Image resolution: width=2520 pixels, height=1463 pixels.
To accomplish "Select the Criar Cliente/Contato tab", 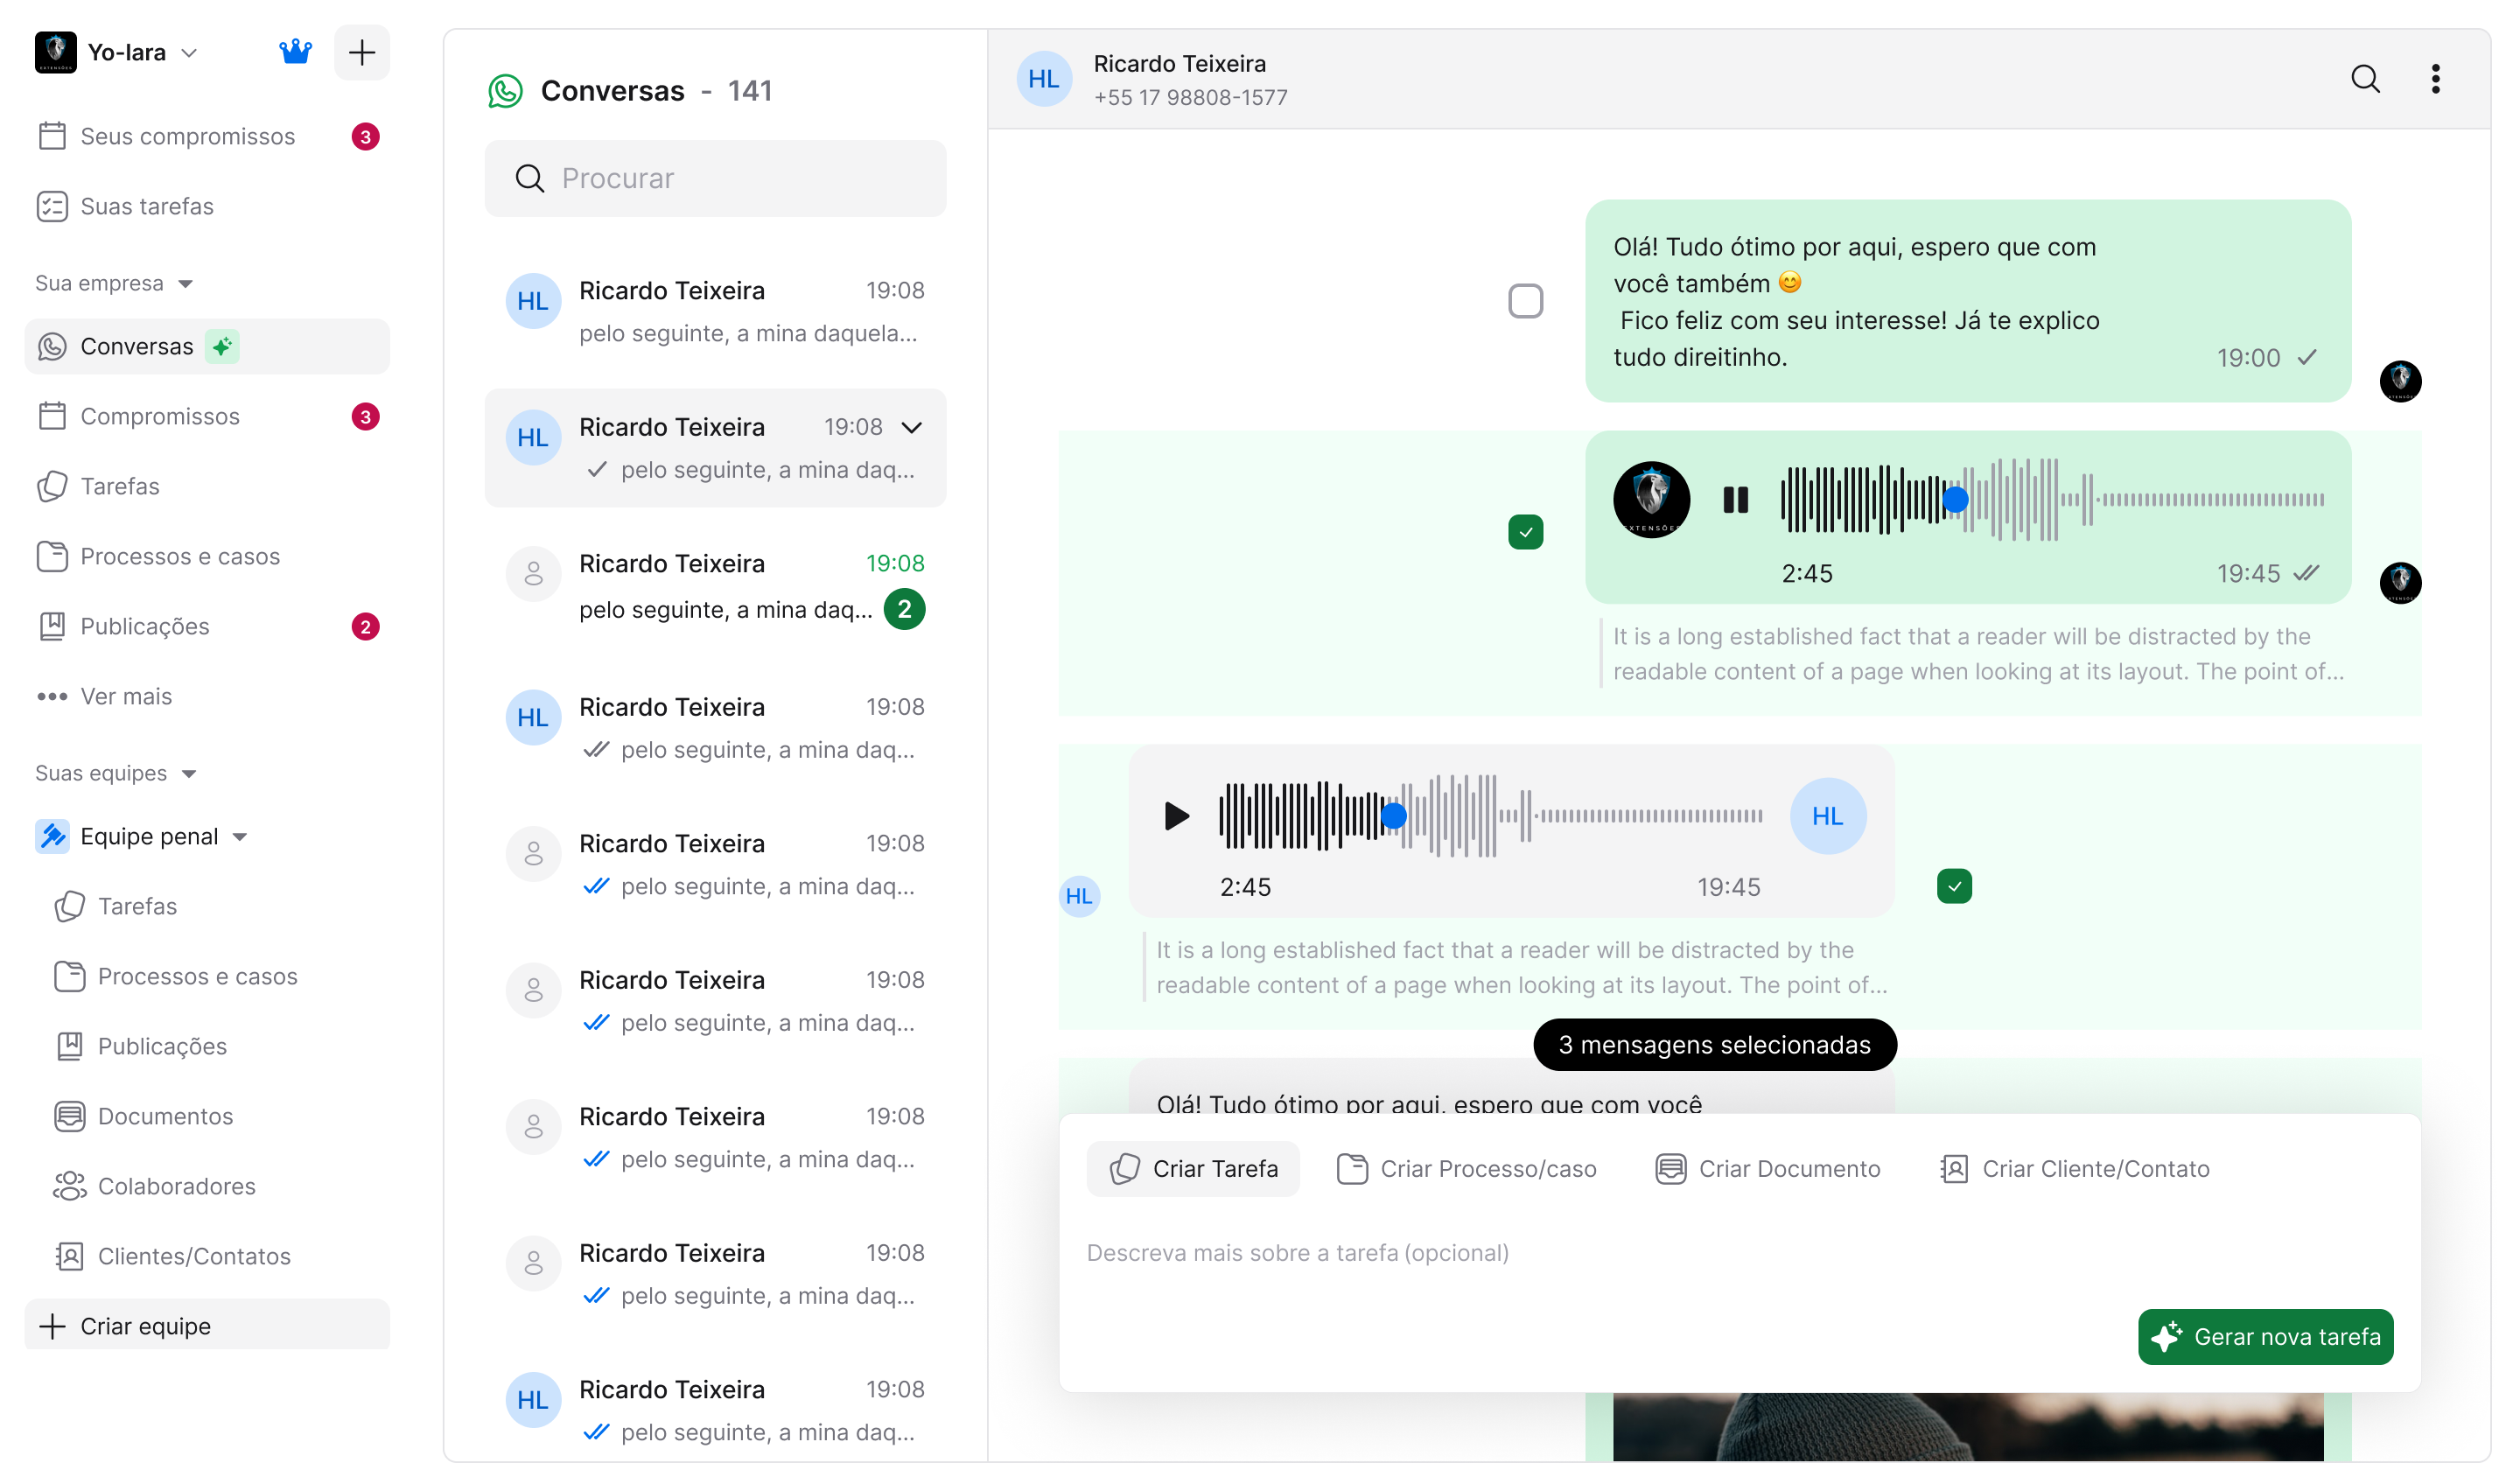I will [x=2074, y=1169].
